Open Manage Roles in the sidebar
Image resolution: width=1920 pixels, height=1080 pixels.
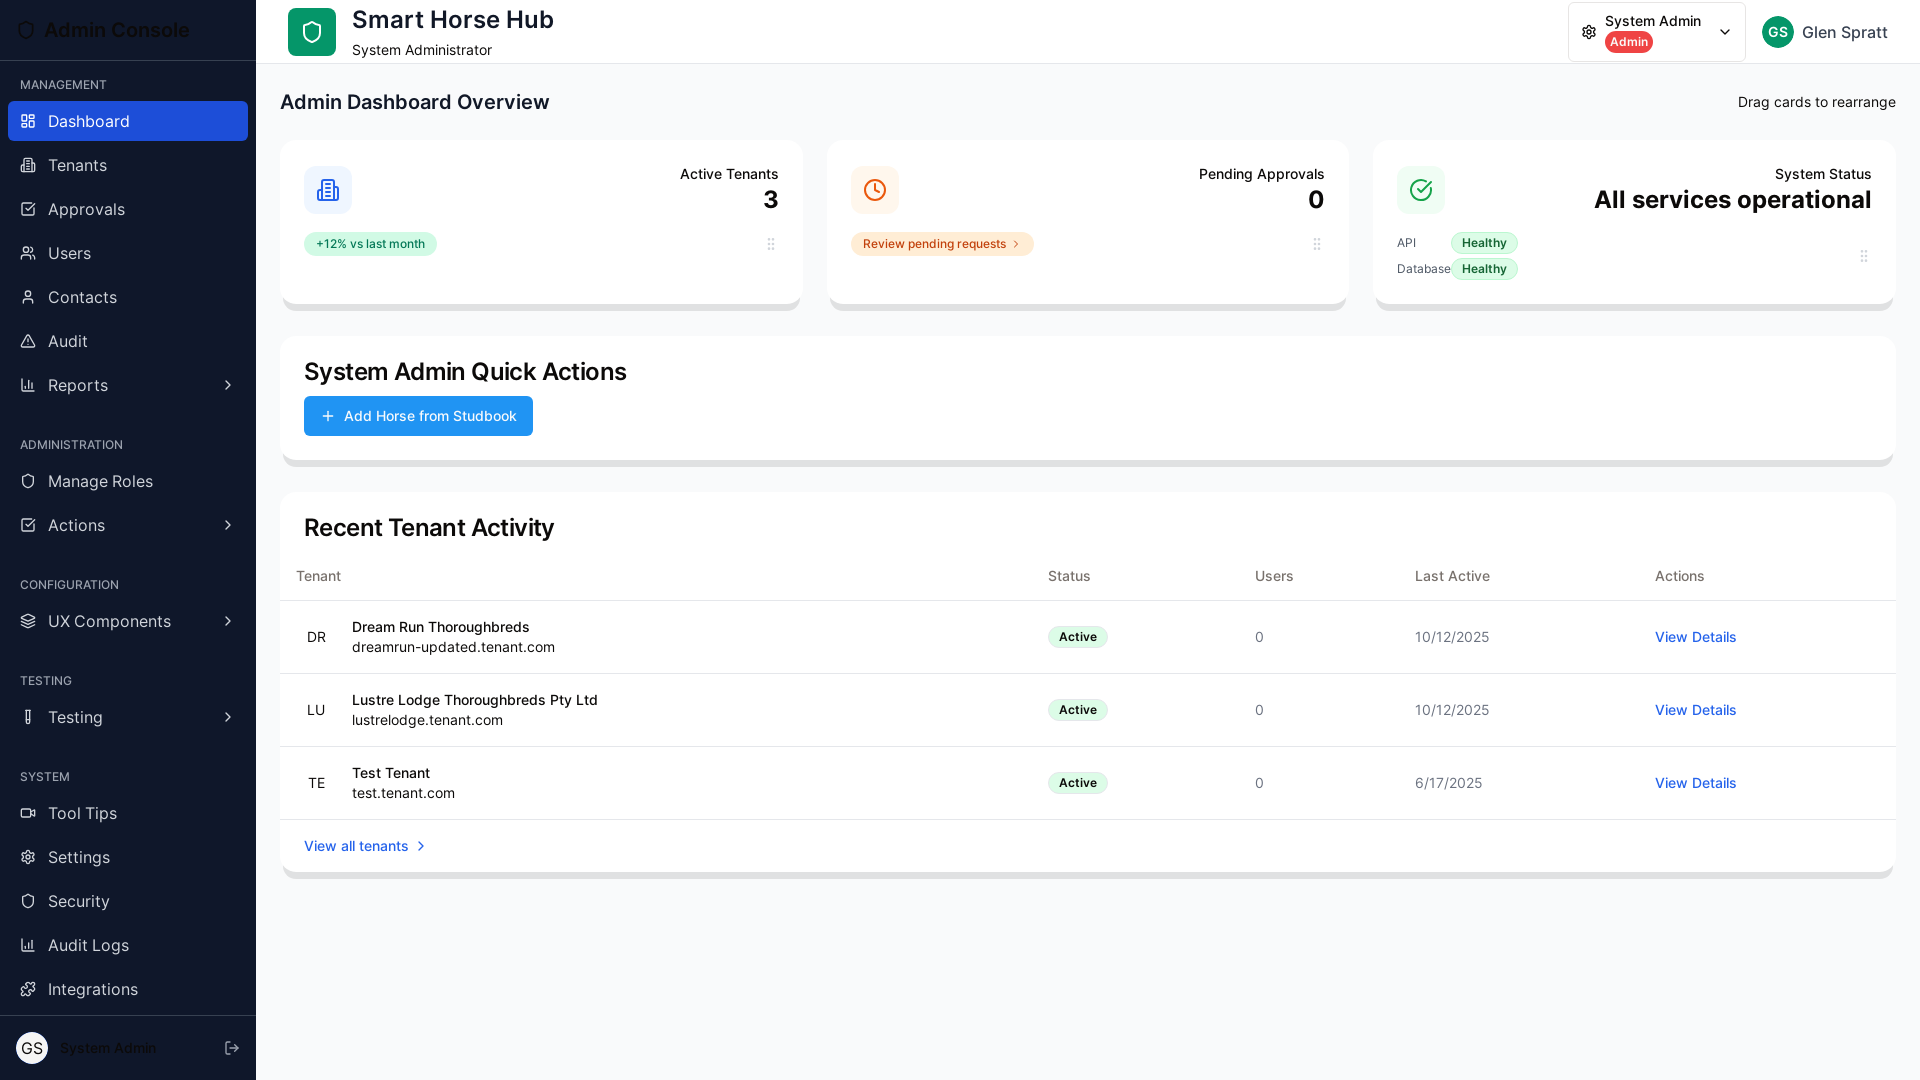(128, 481)
